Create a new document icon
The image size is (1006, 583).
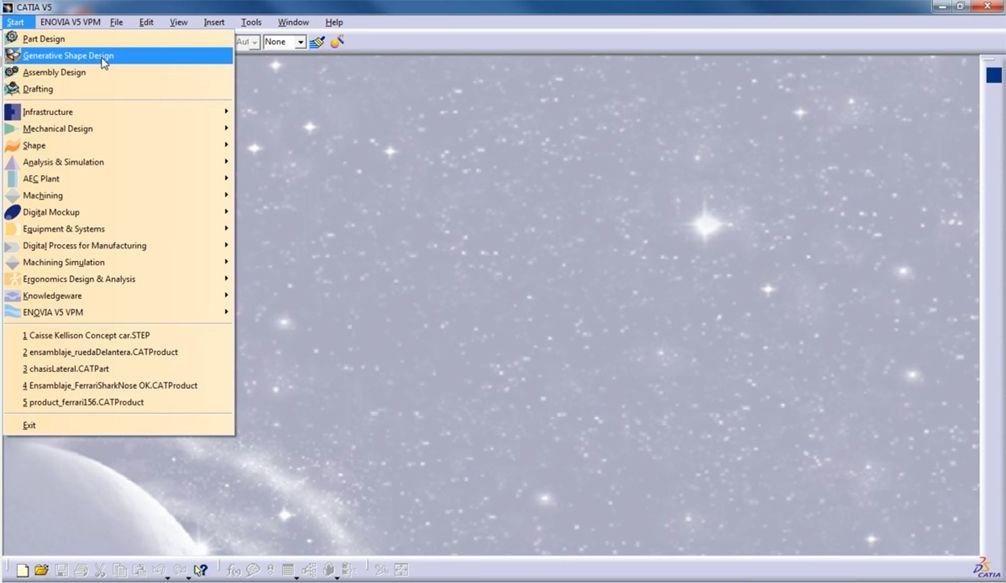coord(22,570)
